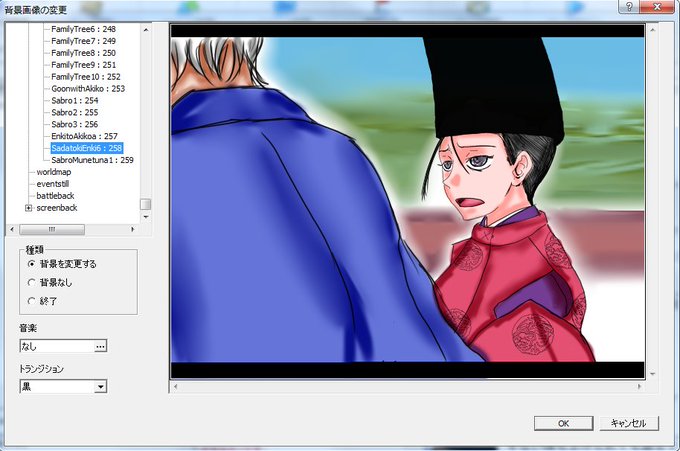680x451 pixels.
Task: Click the キャンセル button
Action: (x=629, y=423)
